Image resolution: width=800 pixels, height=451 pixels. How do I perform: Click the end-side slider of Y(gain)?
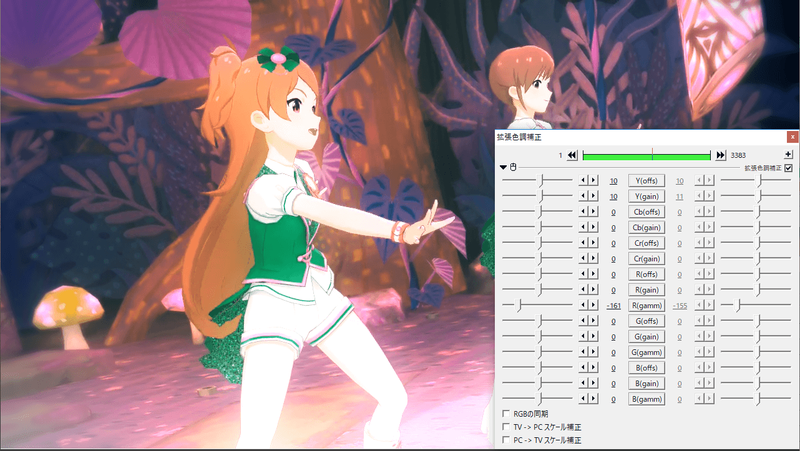point(756,196)
